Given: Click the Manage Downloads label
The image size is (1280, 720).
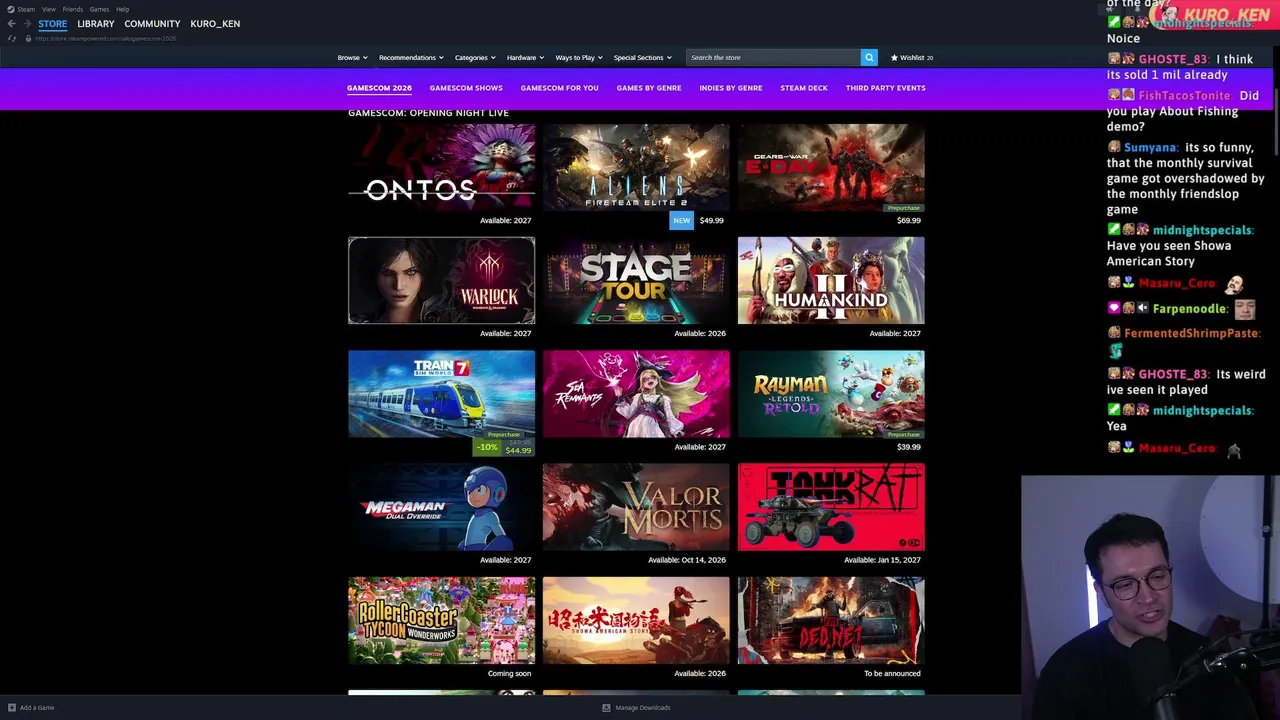Looking at the screenshot, I should tap(643, 708).
